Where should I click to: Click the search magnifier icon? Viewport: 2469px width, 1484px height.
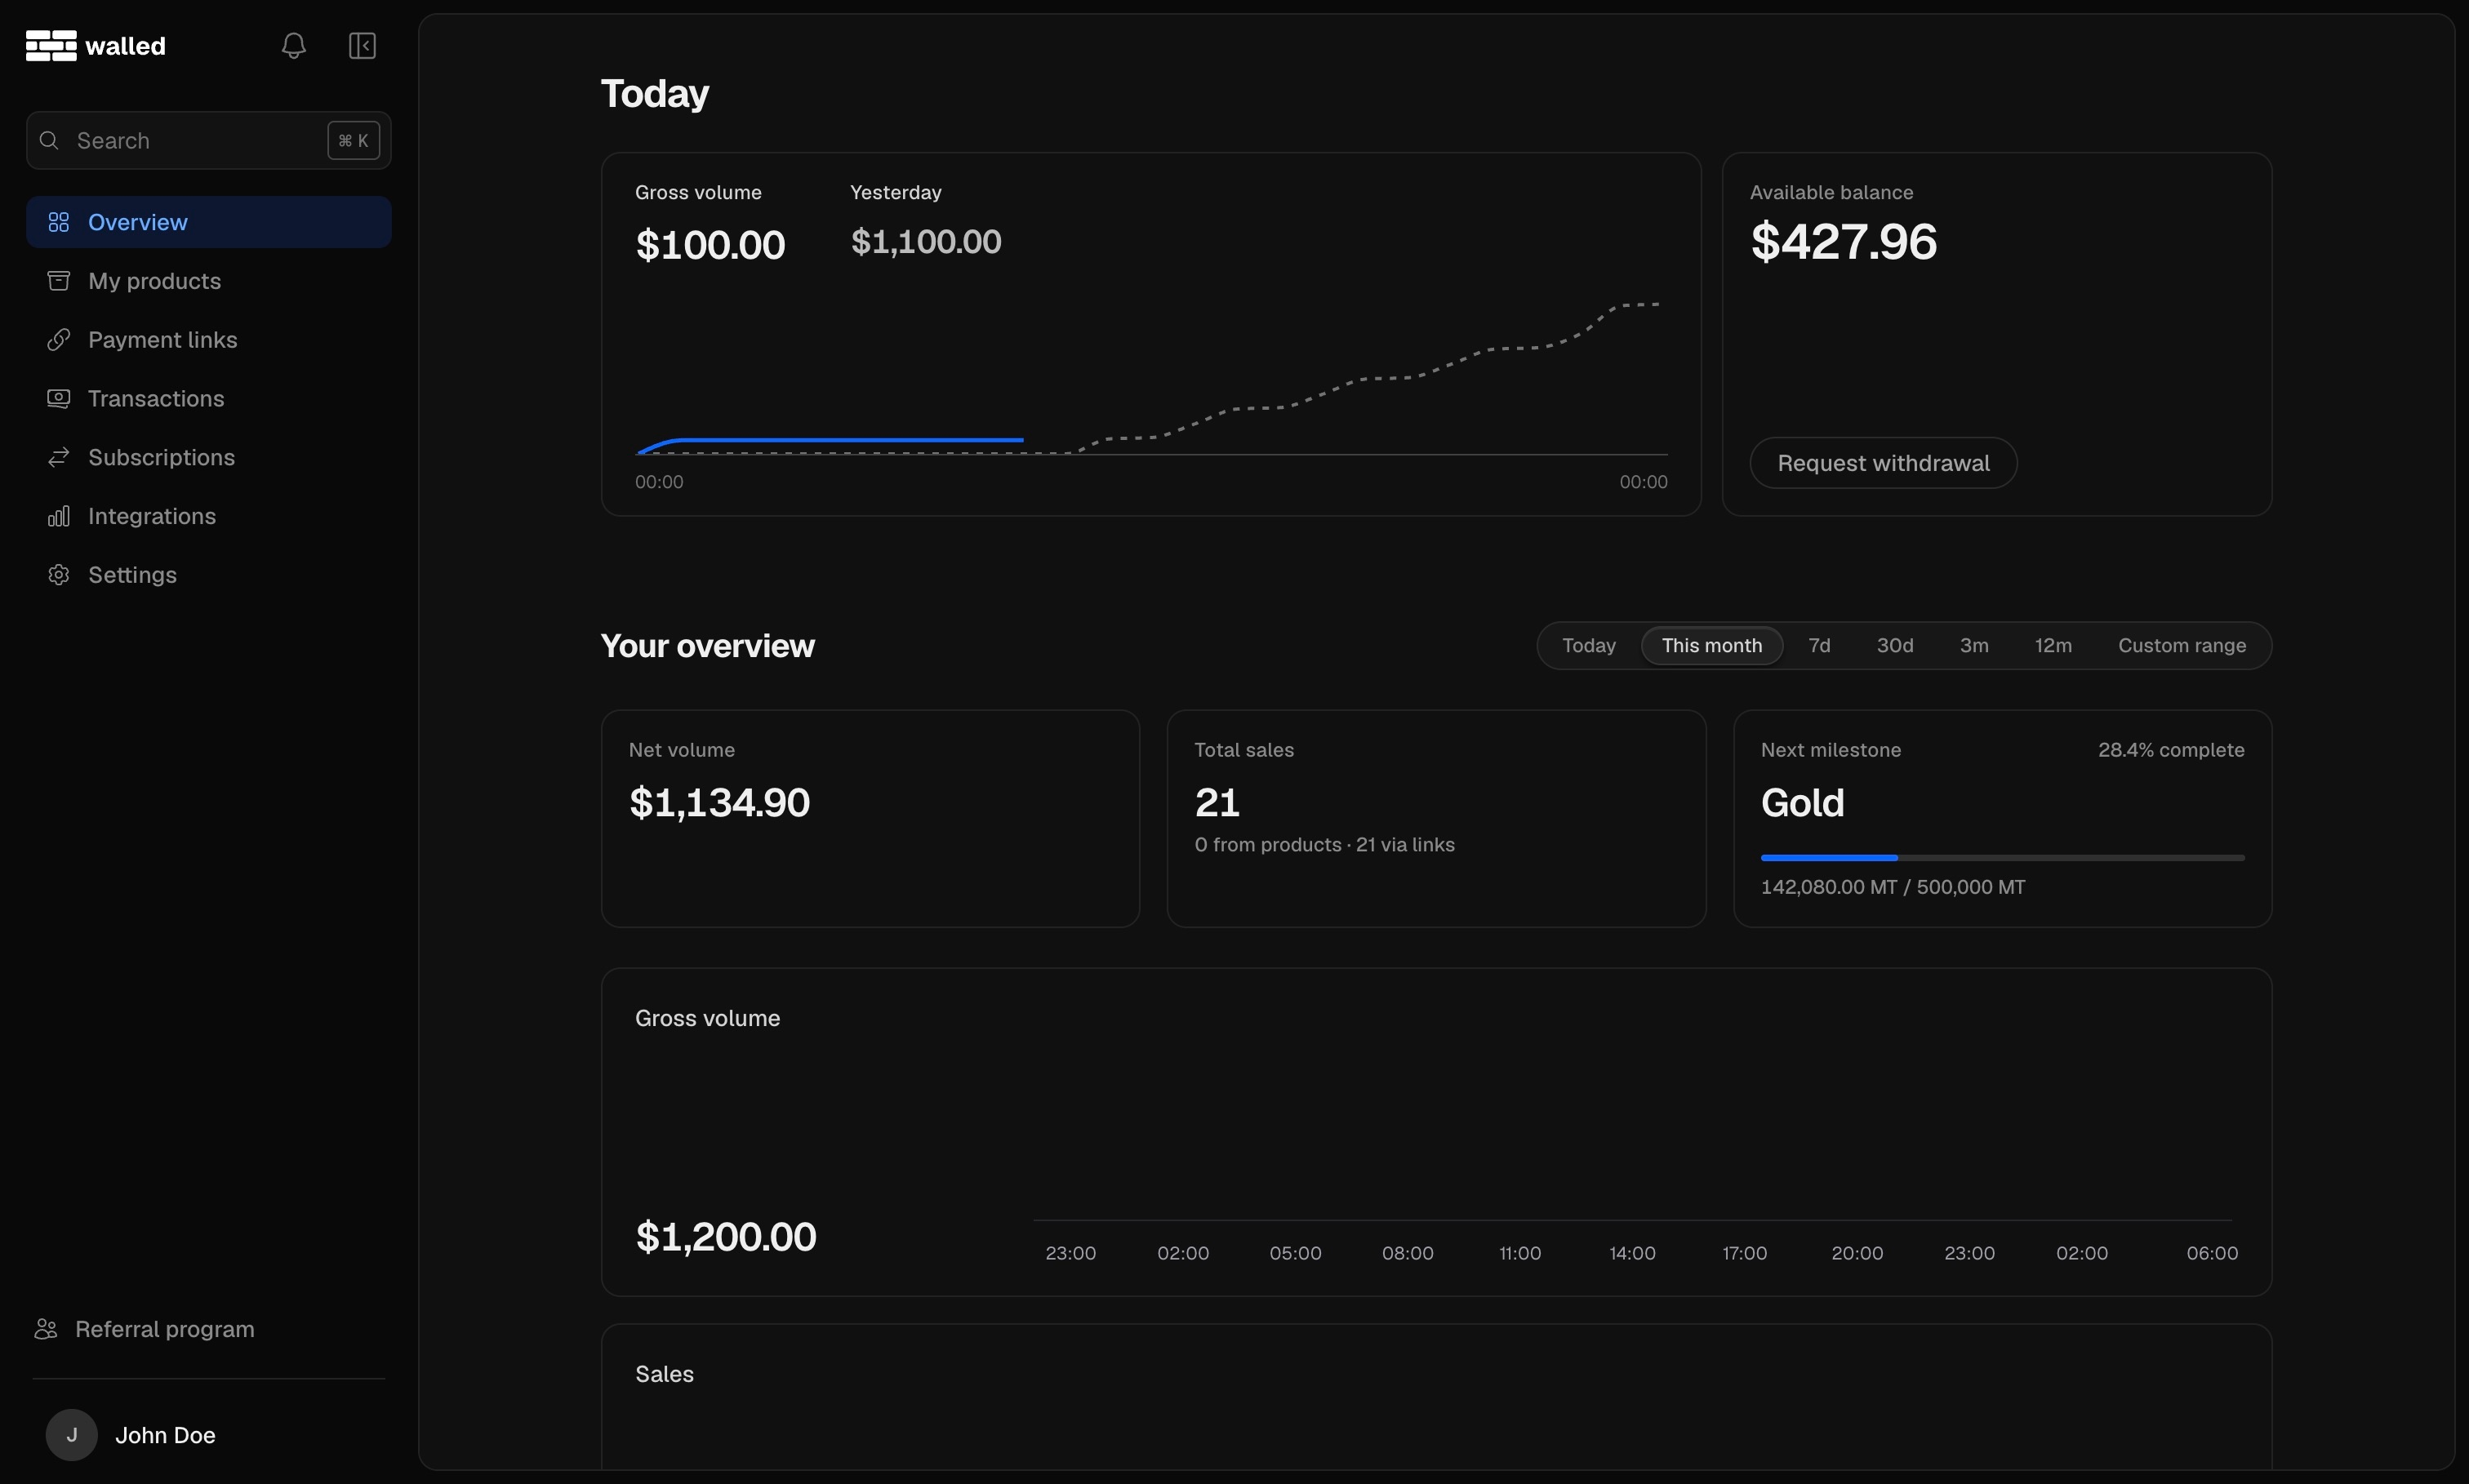click(x=49, y=141)
